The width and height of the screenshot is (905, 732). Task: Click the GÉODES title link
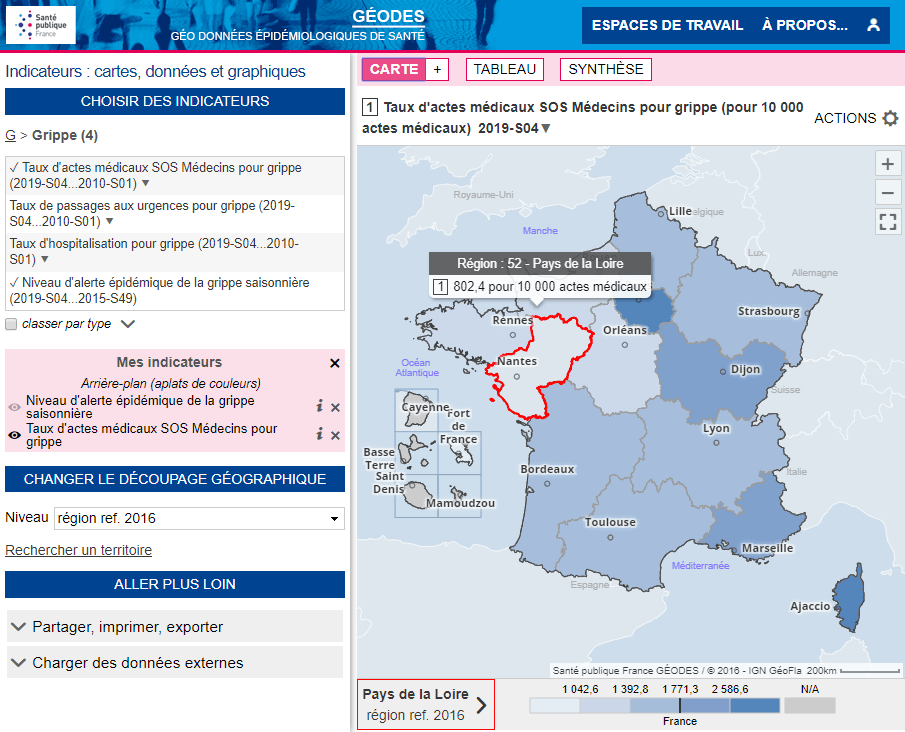[388, 16]
